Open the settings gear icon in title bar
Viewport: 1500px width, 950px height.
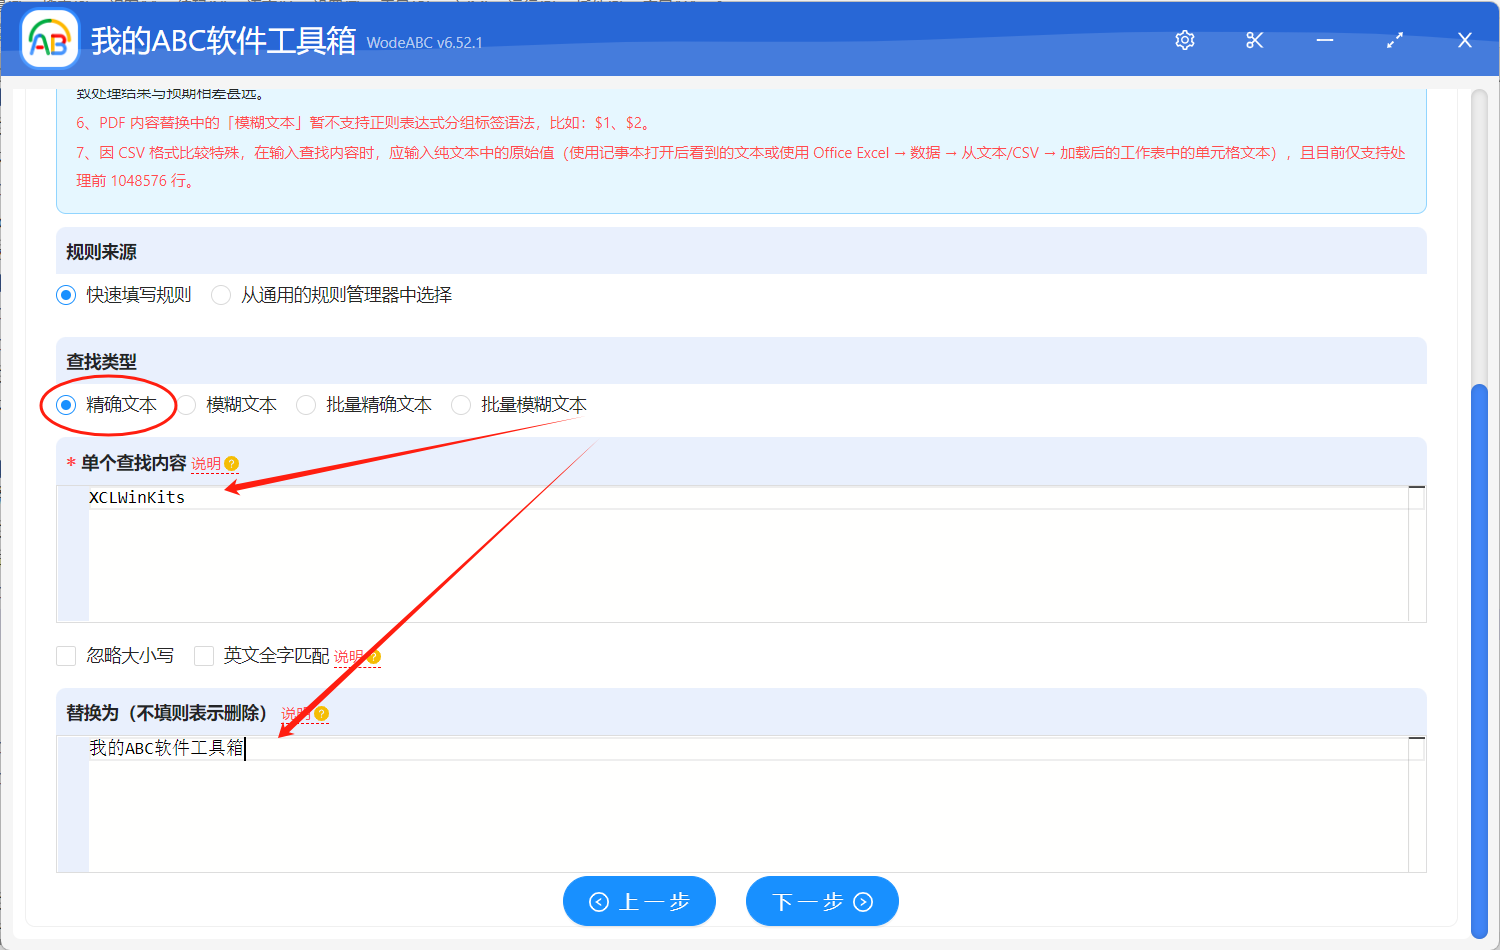(x=1184, y=40)
